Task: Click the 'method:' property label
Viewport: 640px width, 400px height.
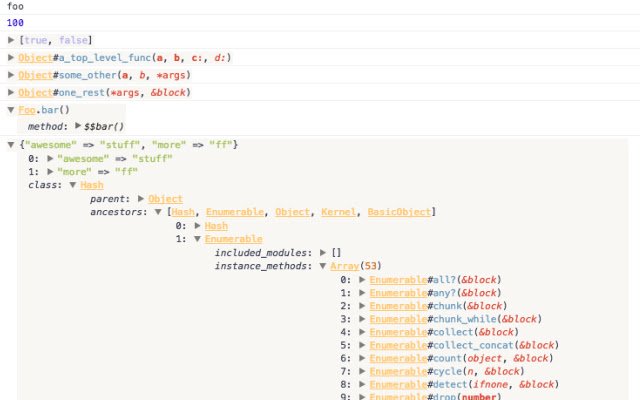Action: click(x=47, y=127)
